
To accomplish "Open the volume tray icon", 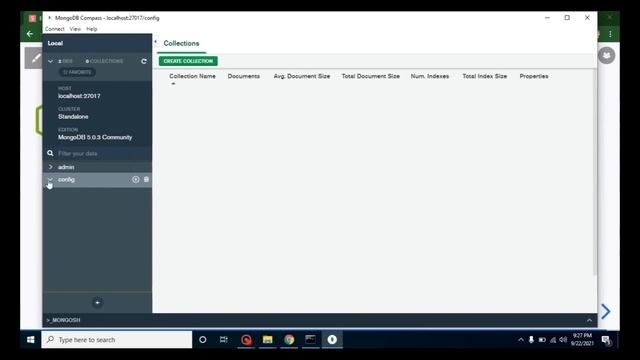I will [x=563, y=340].
